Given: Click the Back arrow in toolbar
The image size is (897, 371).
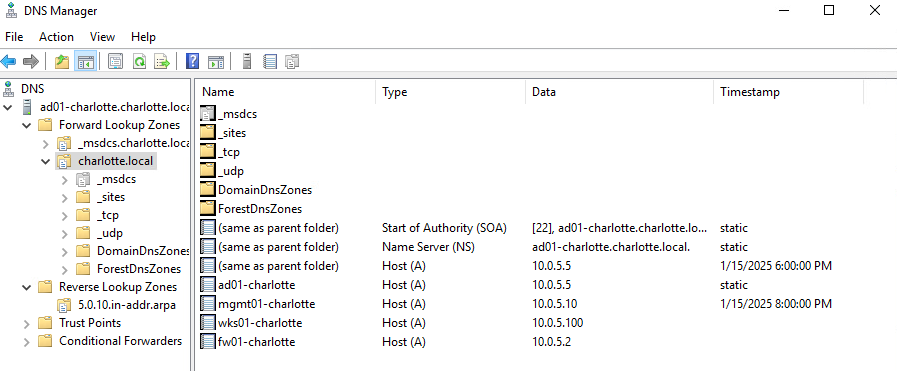Looking at the screenshot, I should click(x=9, y=62).
